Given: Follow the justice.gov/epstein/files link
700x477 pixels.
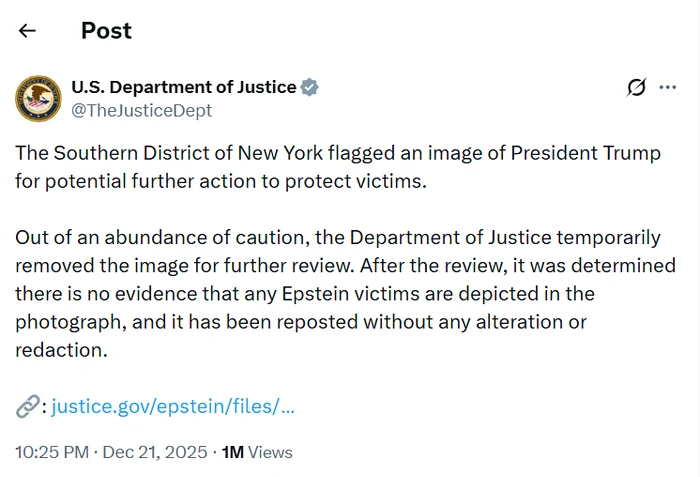Looking at the screenshot, I should 173,406.
